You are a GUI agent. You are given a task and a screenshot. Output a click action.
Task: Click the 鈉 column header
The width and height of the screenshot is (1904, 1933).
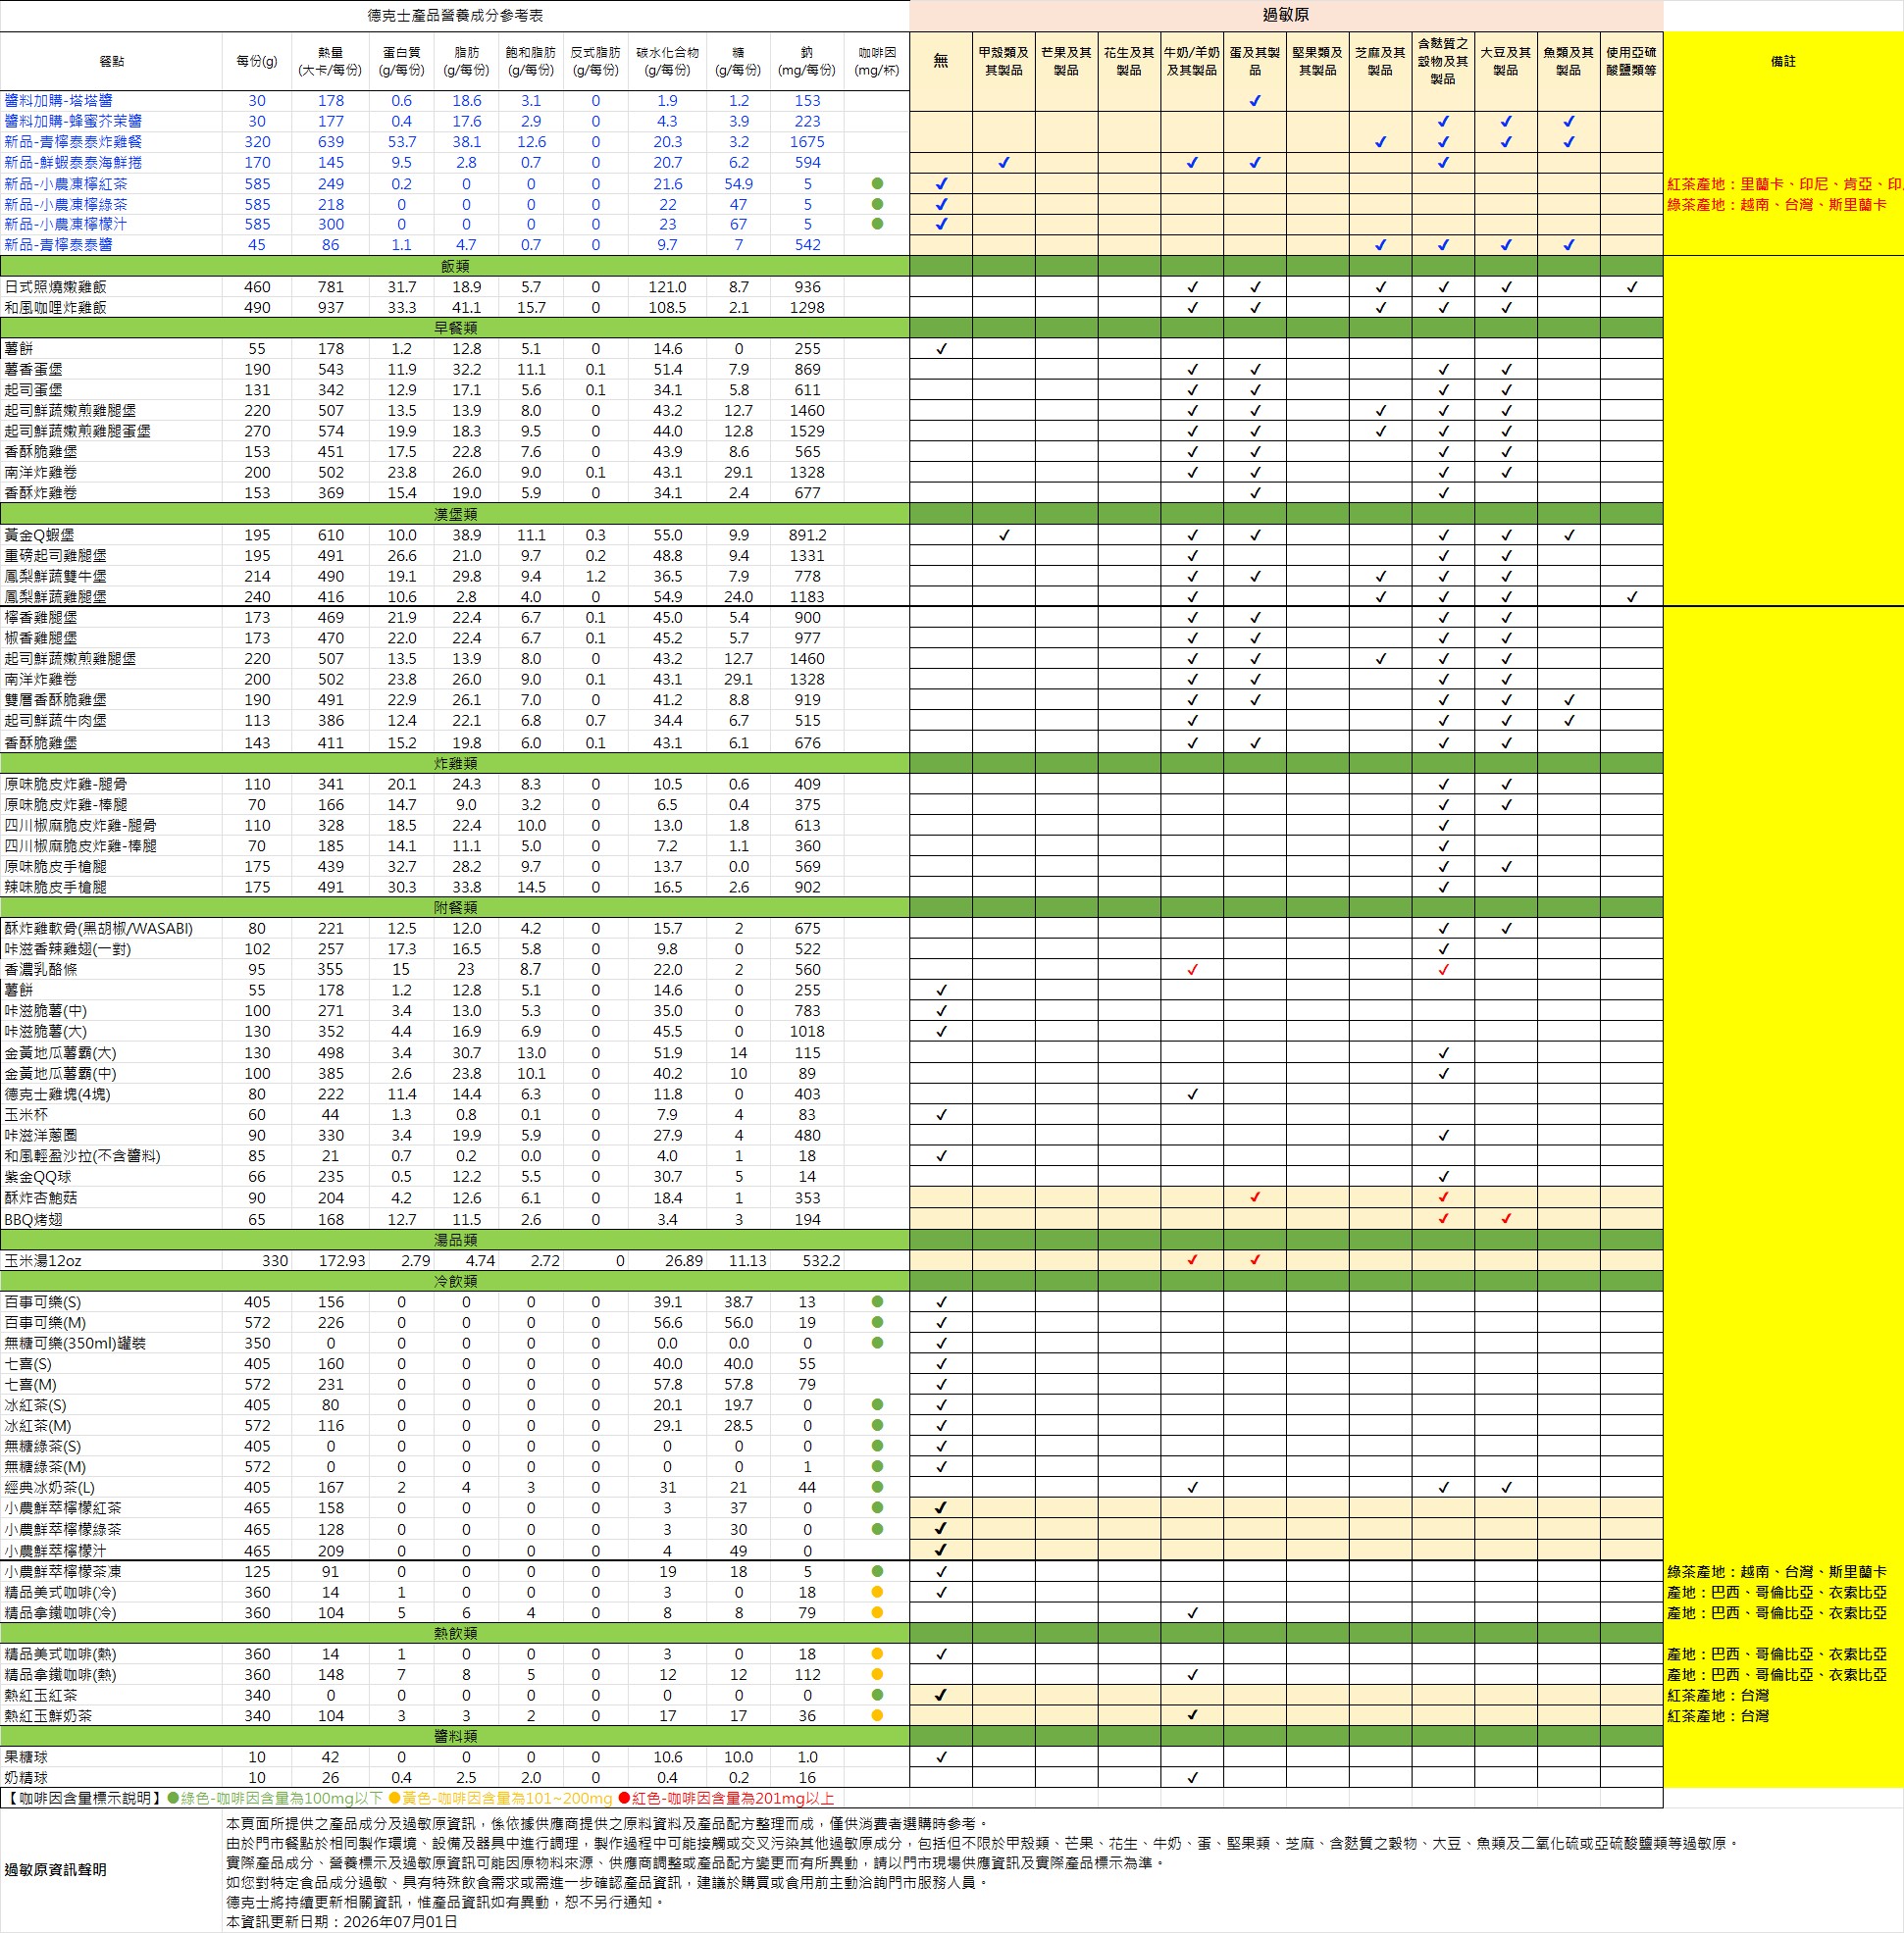[807, 61]
